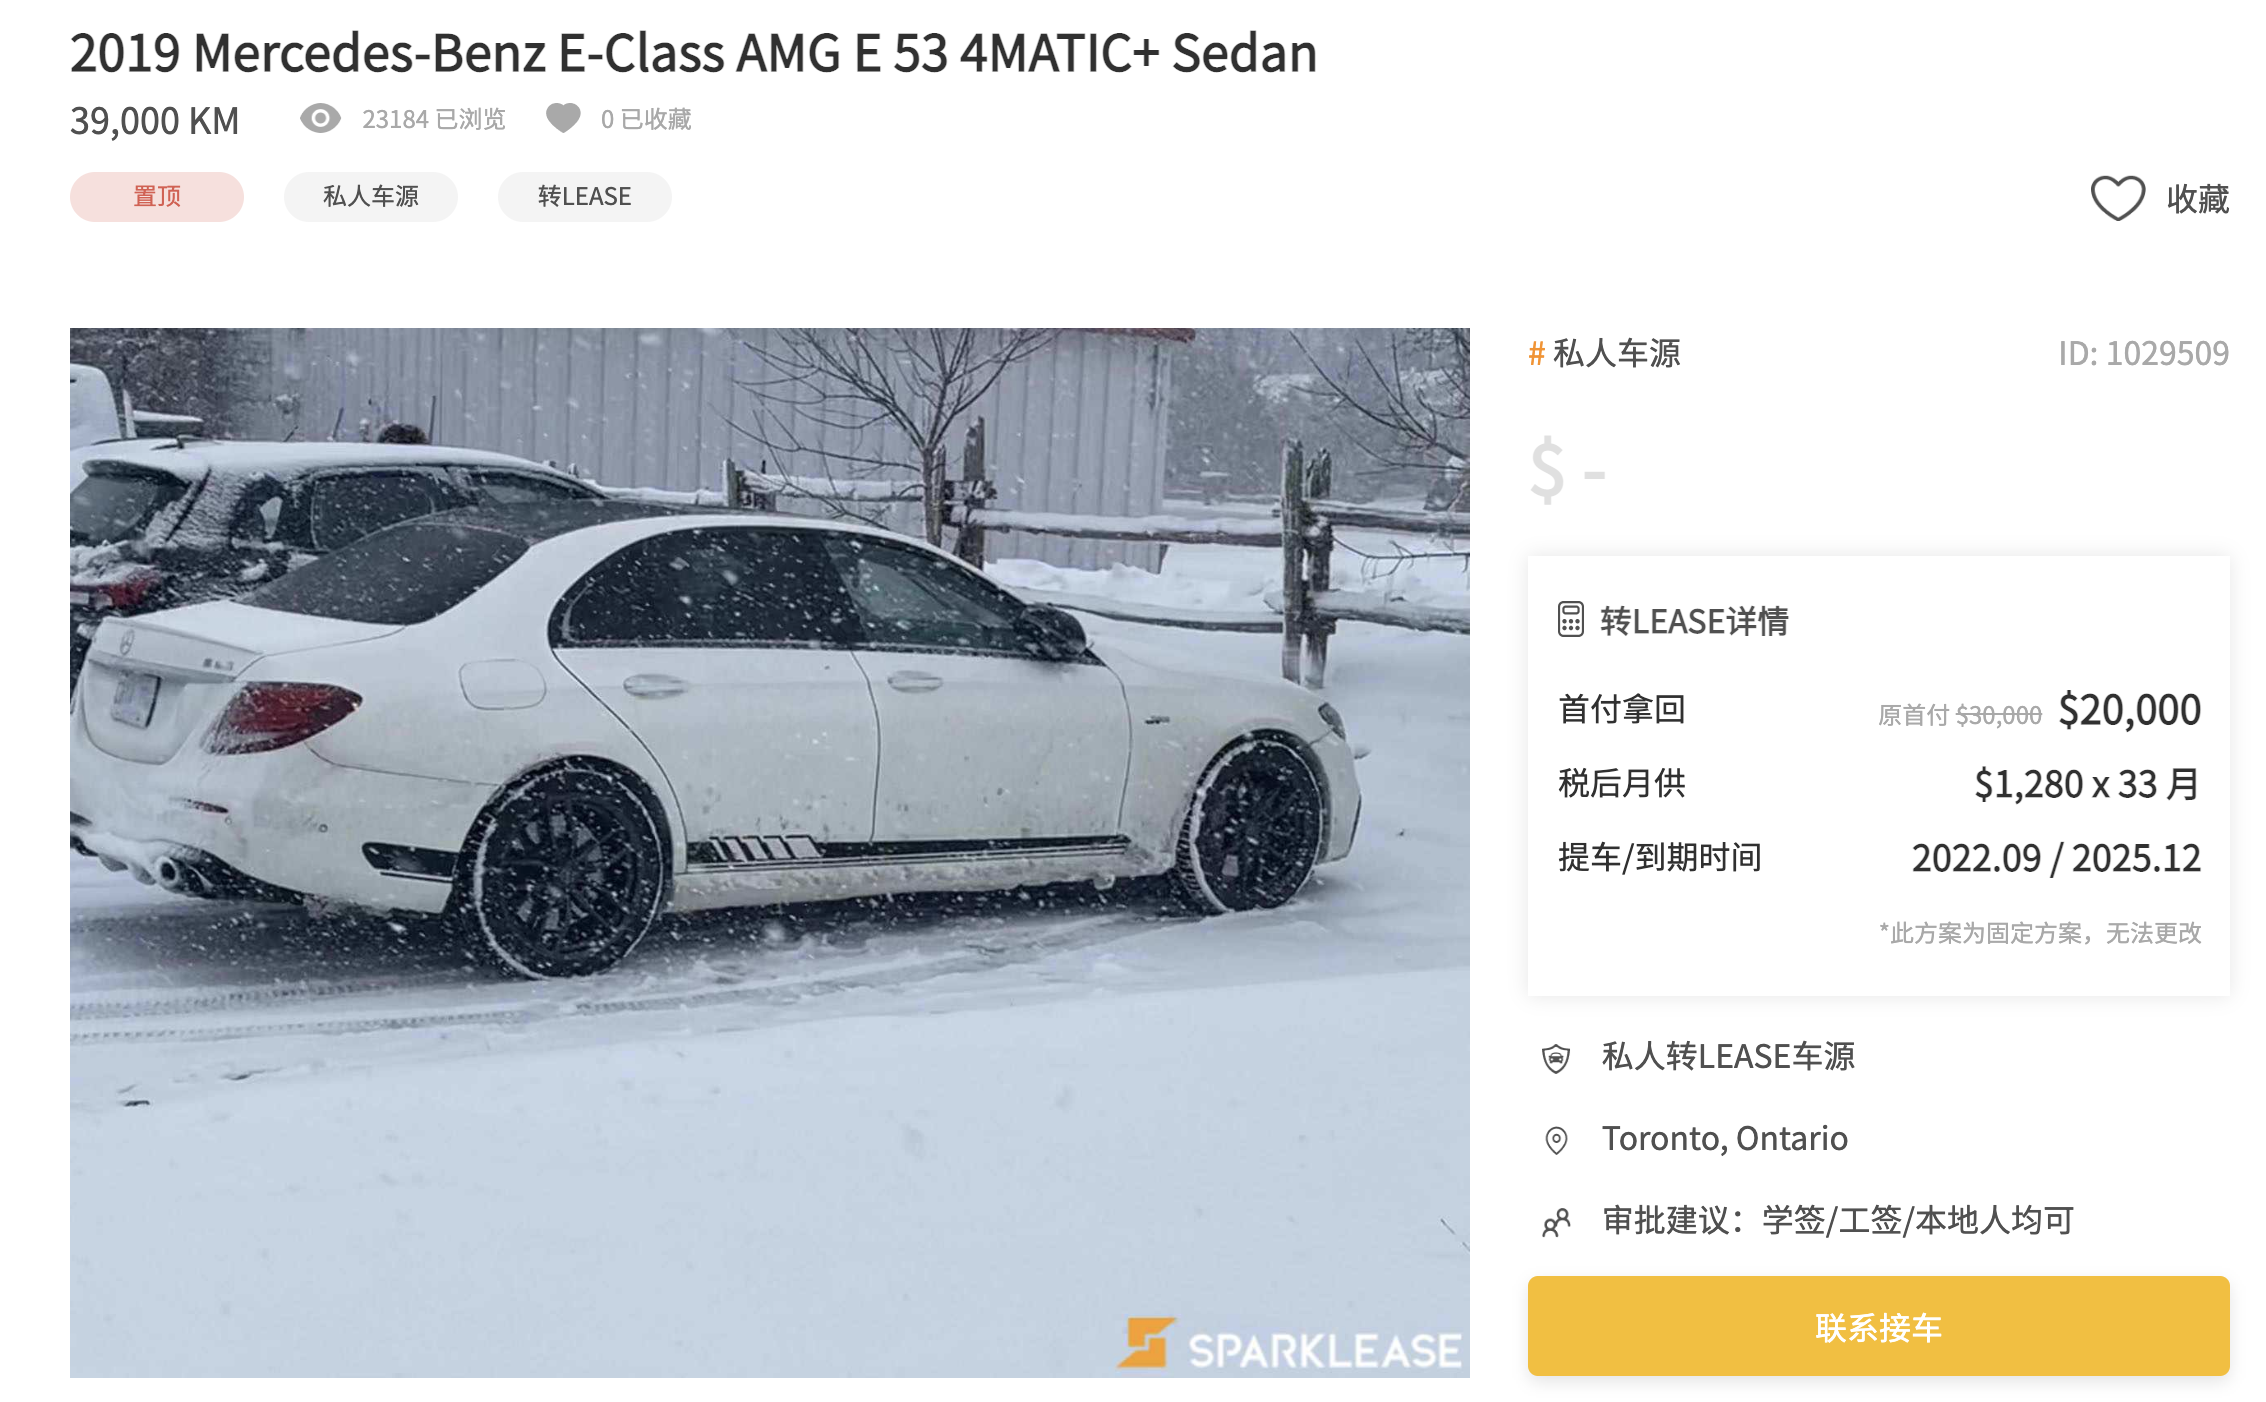Screen dimensions: 2266x1402
Task: Toggle the 收藏 heart outline icon
Action: tap(2117, 198)
